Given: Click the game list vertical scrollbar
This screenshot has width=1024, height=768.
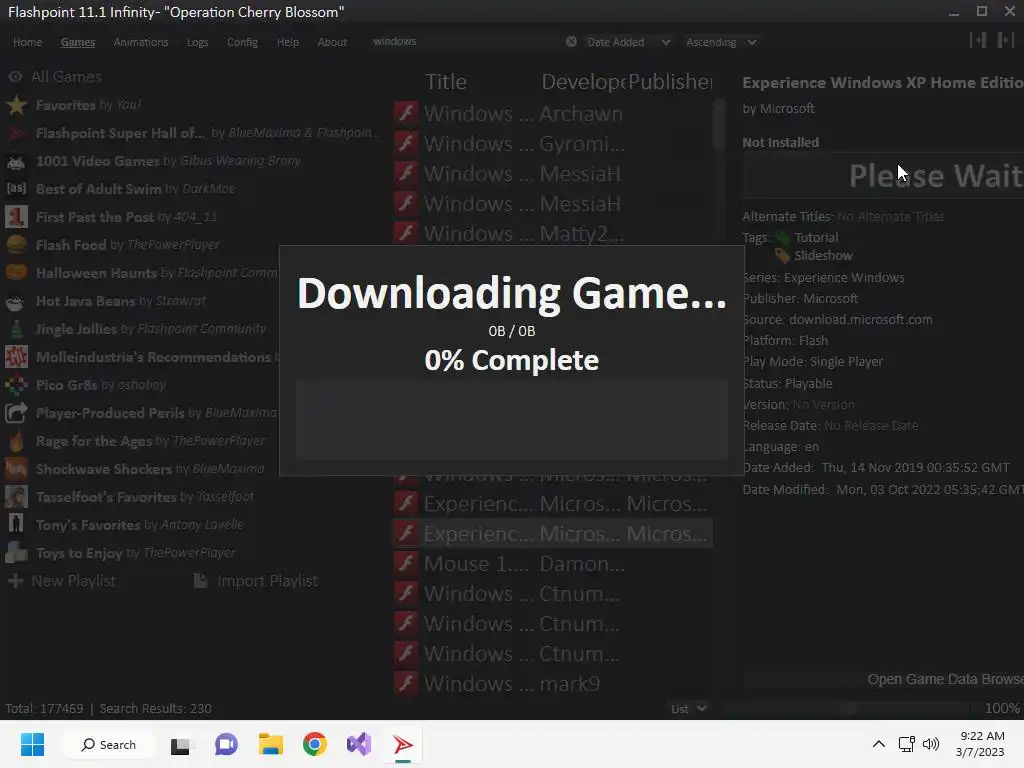Looking at the screenshot, I should (719, 124).
